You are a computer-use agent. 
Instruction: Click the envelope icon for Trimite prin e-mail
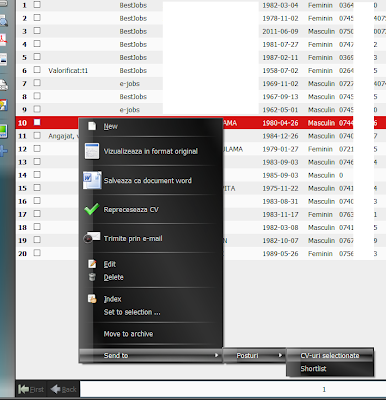click(x=92, y=238)
